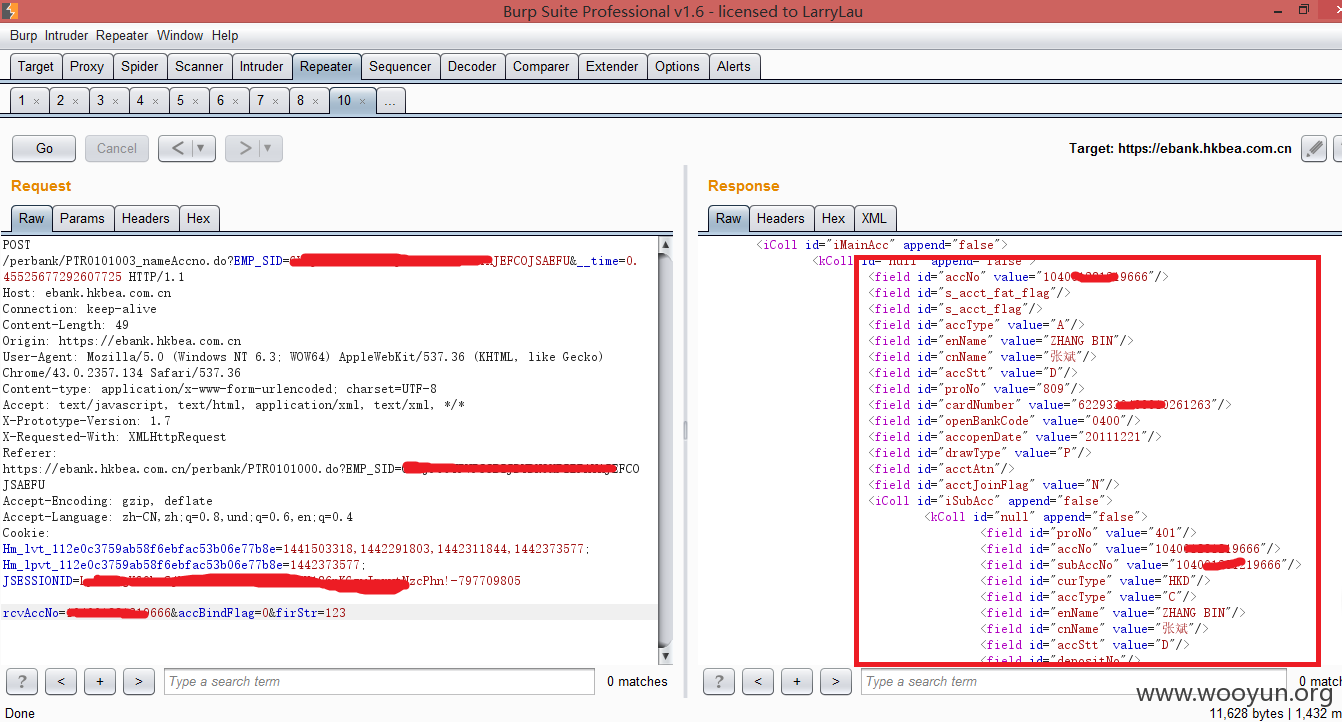The image size is (1342, 722).
Task: Open the Help menu
Action: (x=225, y=35)
